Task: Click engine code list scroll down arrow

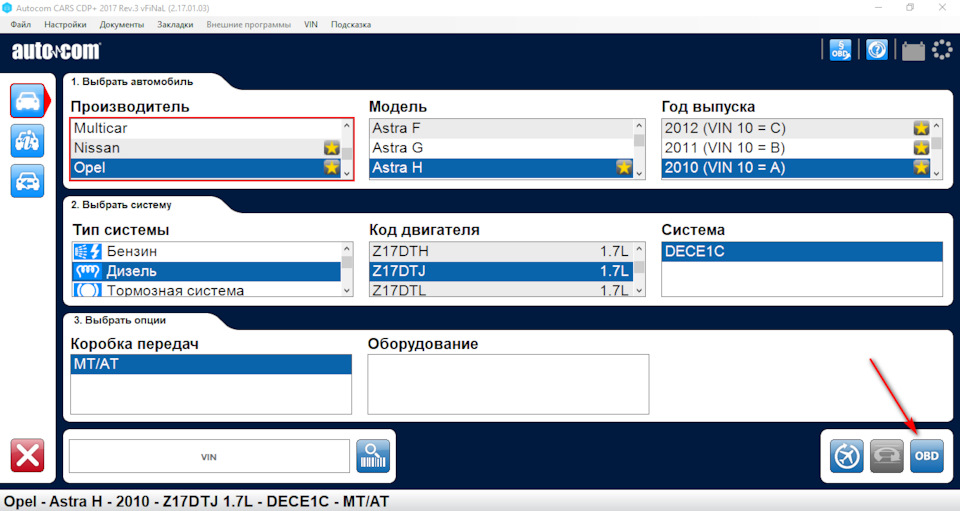Action: 639,291
